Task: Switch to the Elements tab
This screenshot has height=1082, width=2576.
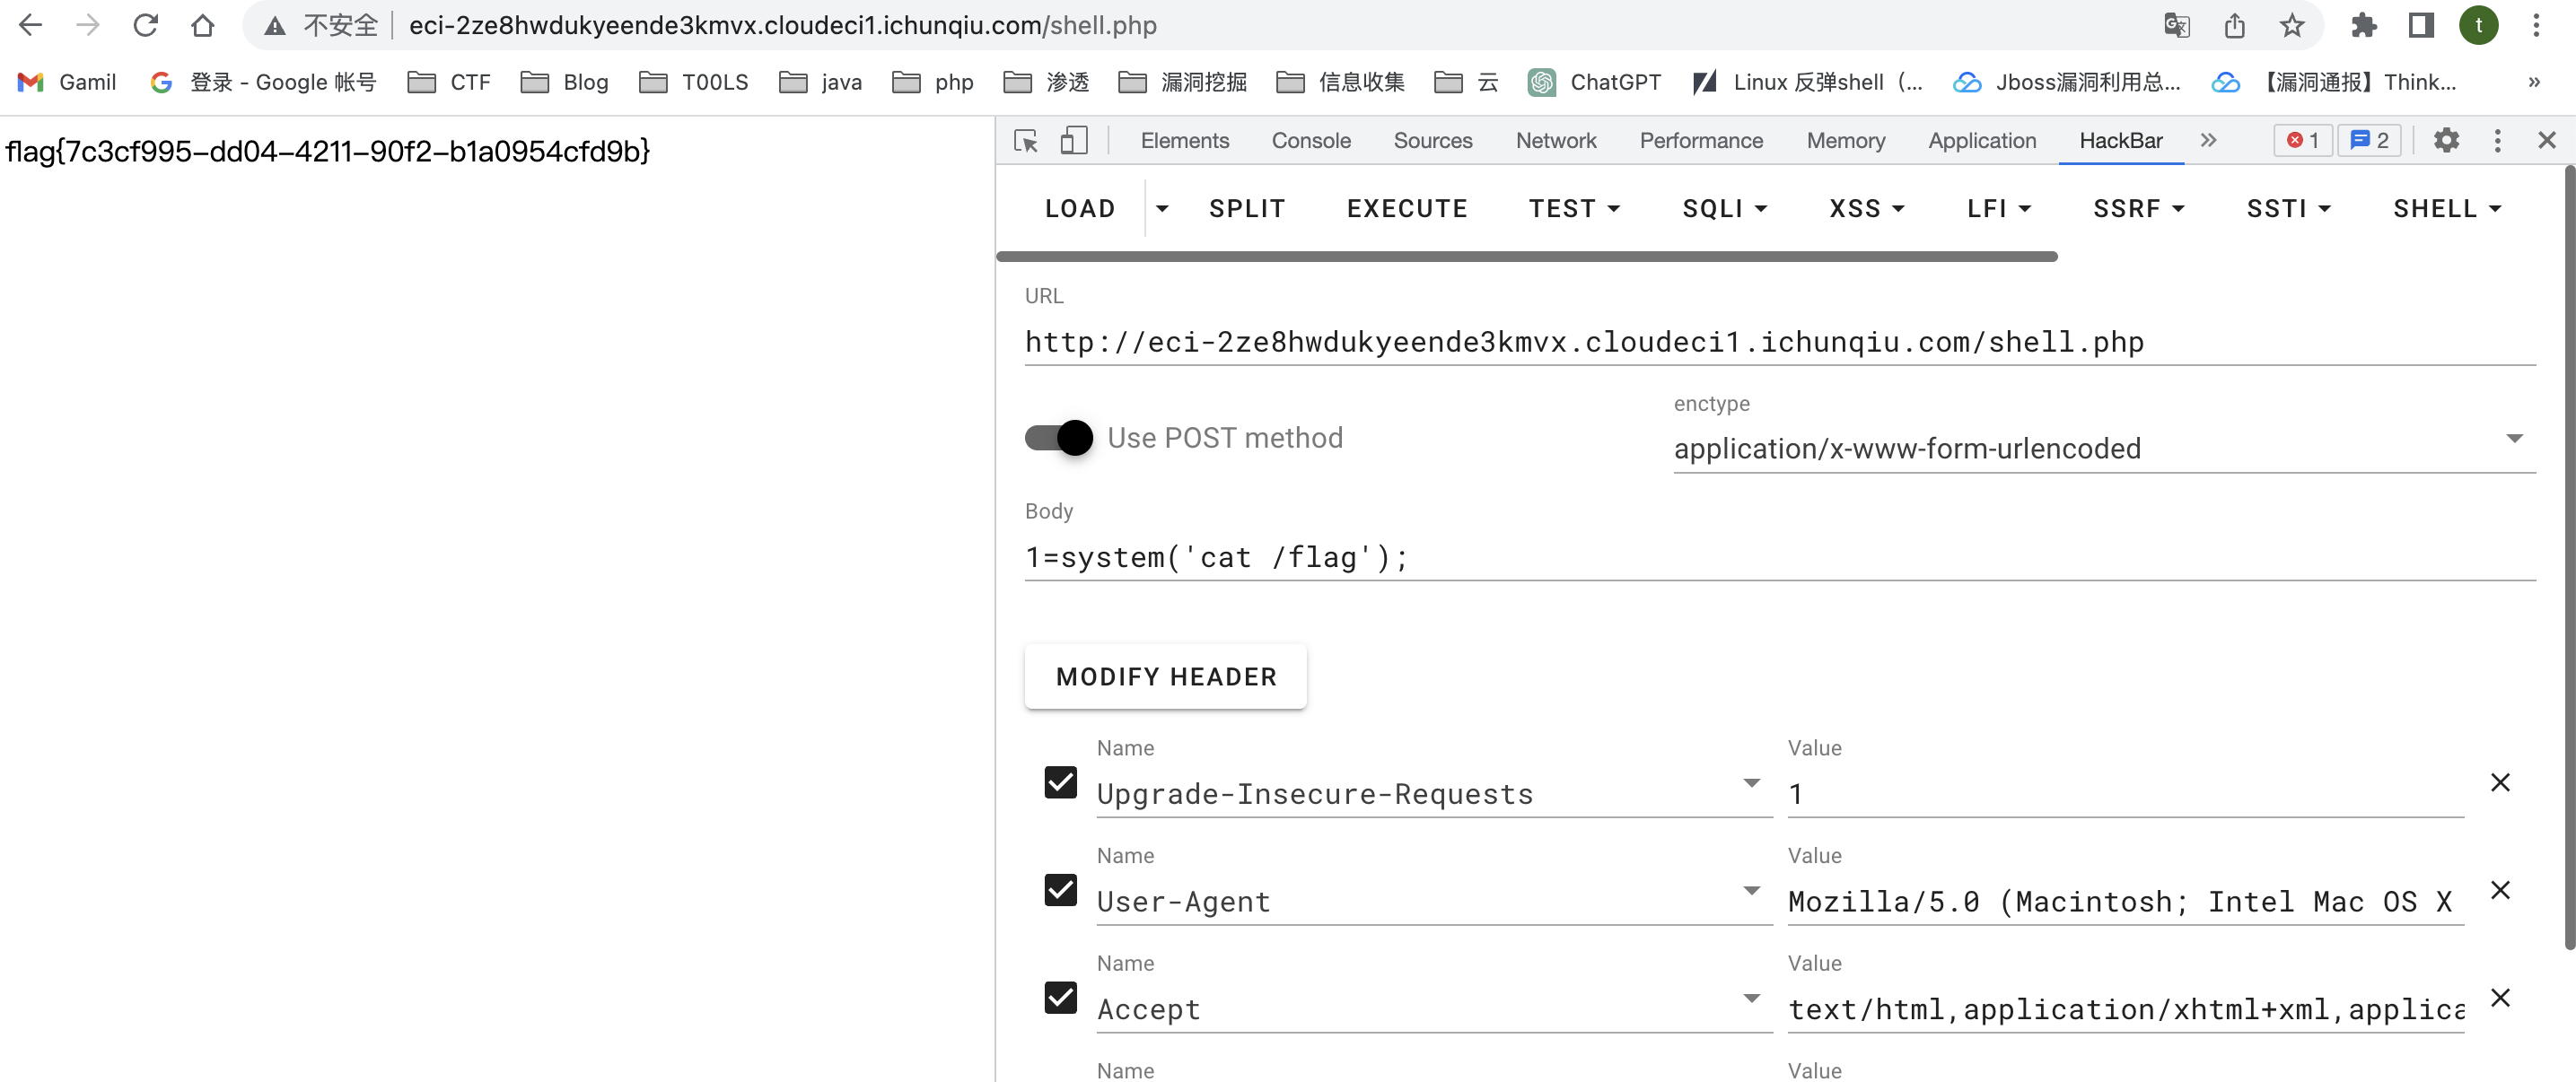Action: tap(1185, 141)
